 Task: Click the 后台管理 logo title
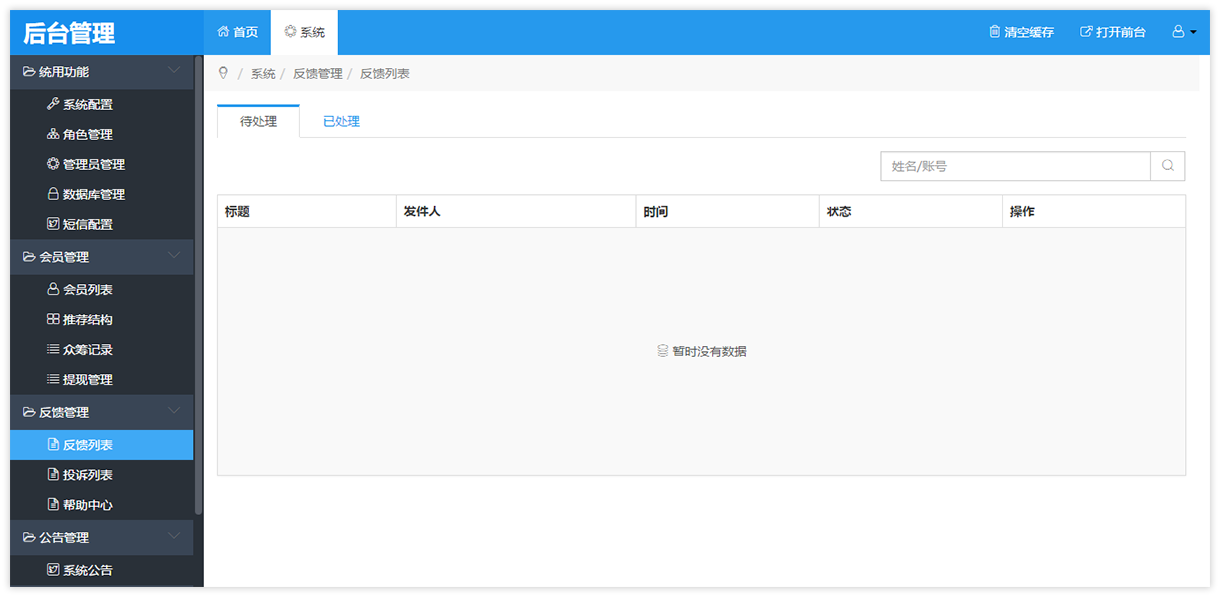tap(69, 33)
